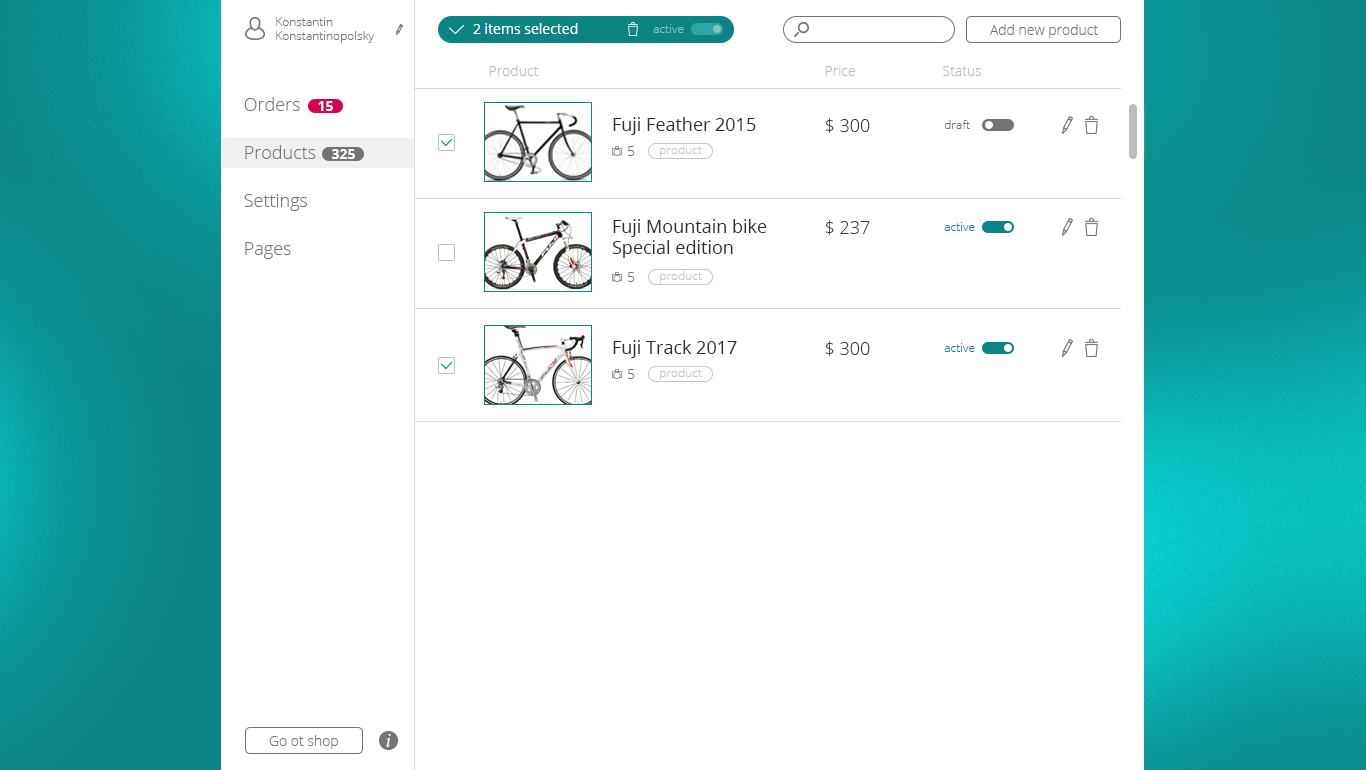Delete Fuji Mountain bike Special edition
The image size is (1366, 770).
1091,227
